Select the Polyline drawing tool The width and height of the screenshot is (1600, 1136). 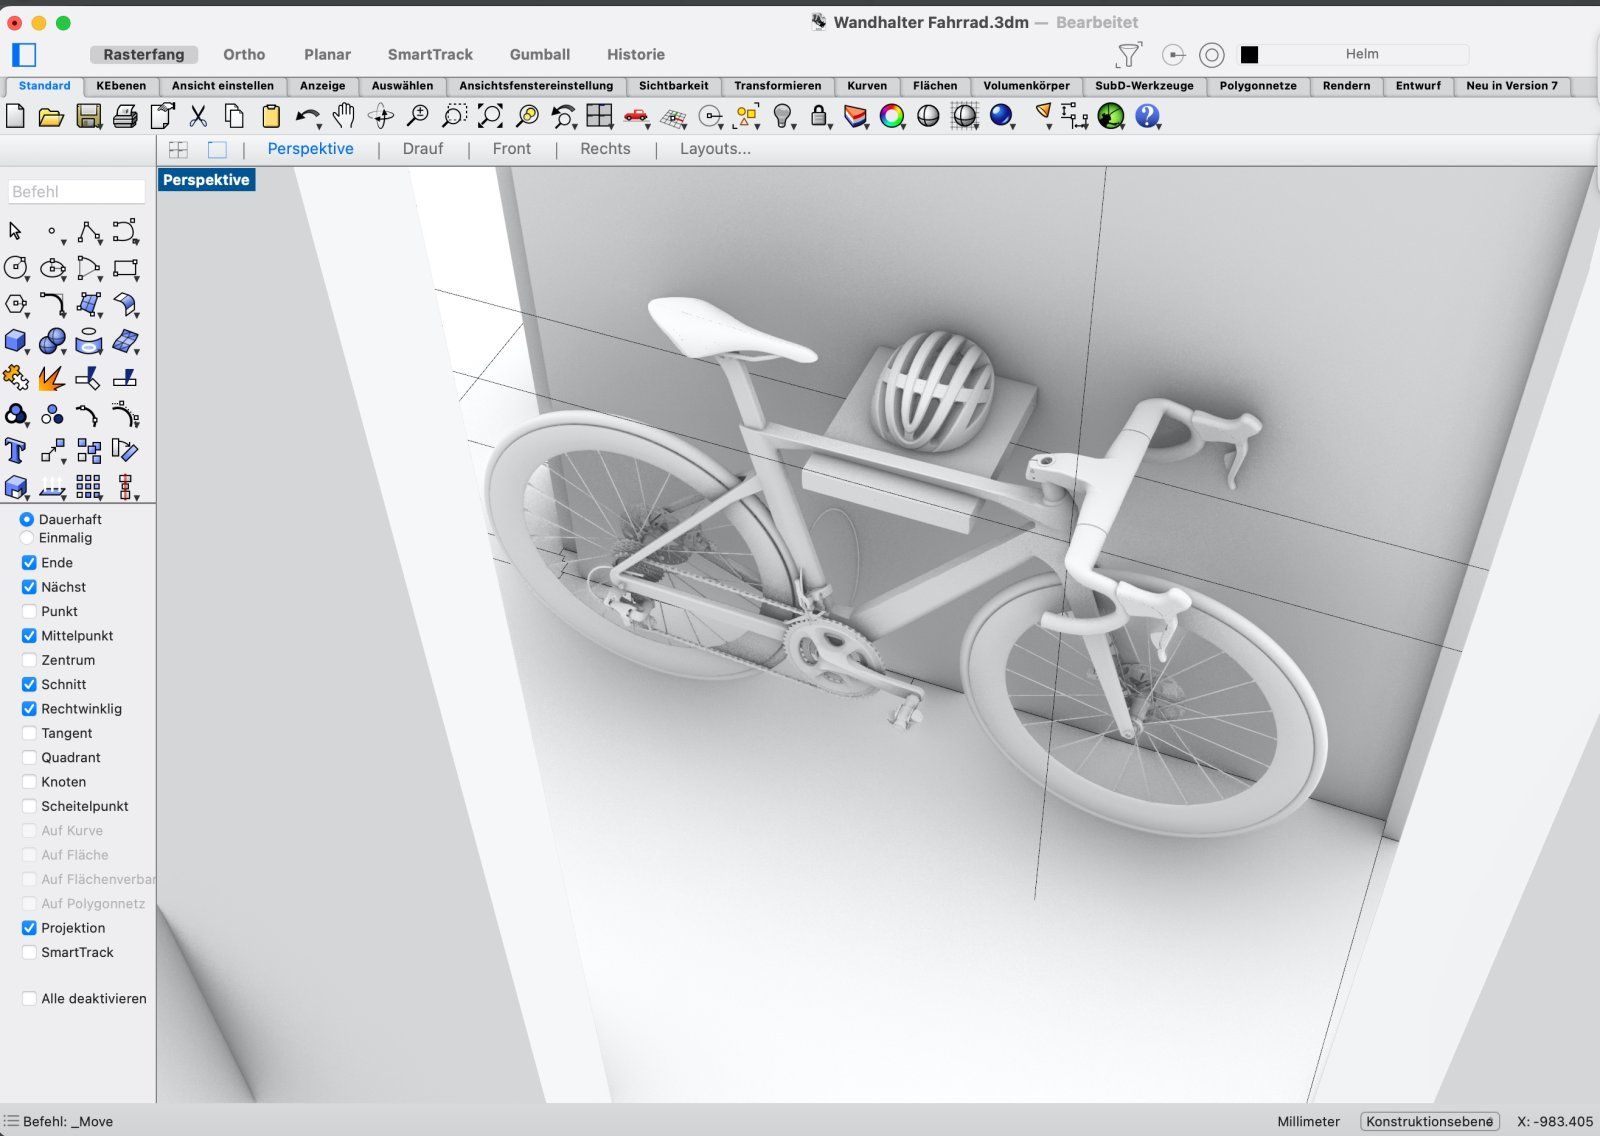[x=89, y=232]
